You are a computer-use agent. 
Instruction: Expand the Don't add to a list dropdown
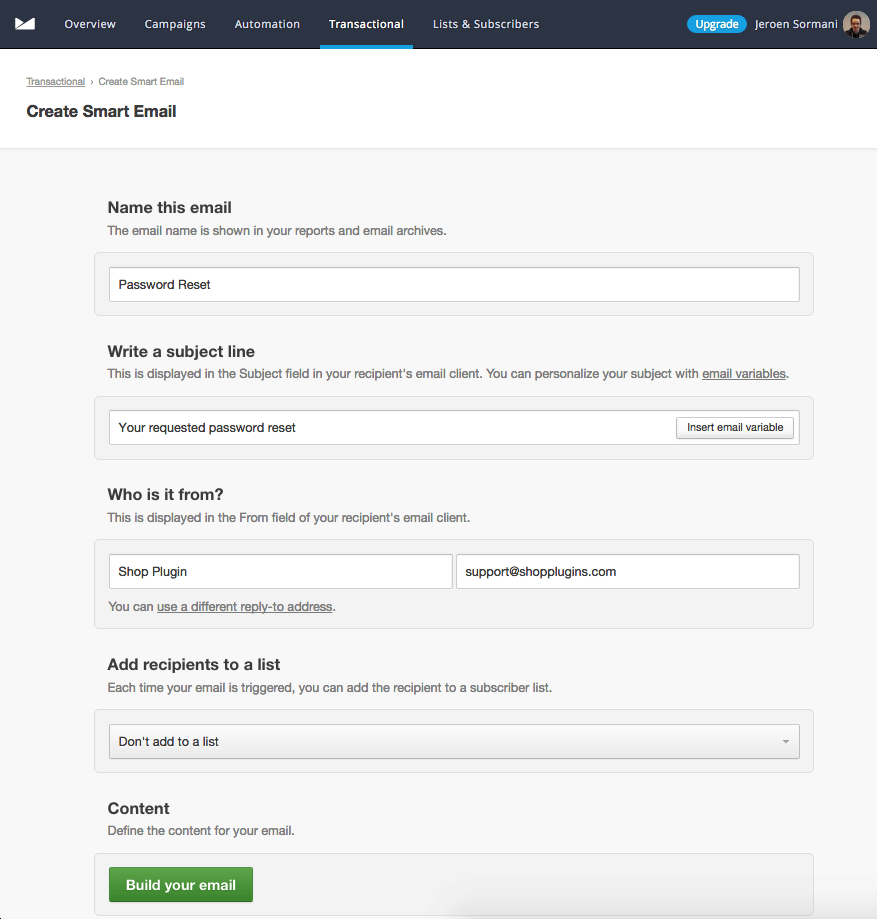[454, 741]
